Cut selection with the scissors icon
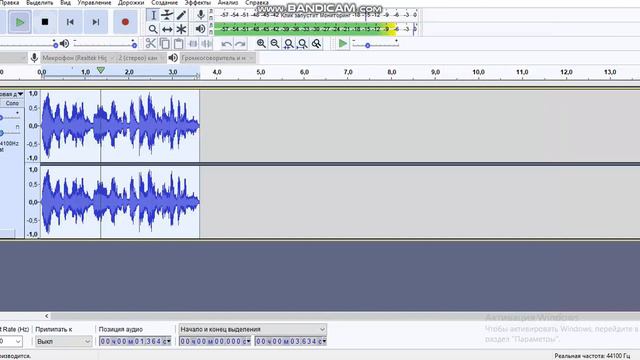 [151, 43]
